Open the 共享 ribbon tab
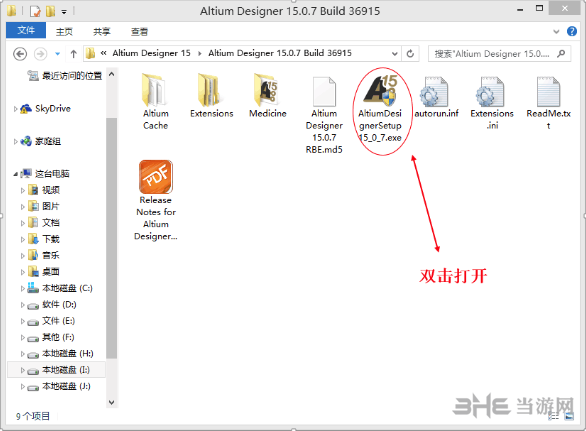This screenshot has height=431, width=586. 102,32
